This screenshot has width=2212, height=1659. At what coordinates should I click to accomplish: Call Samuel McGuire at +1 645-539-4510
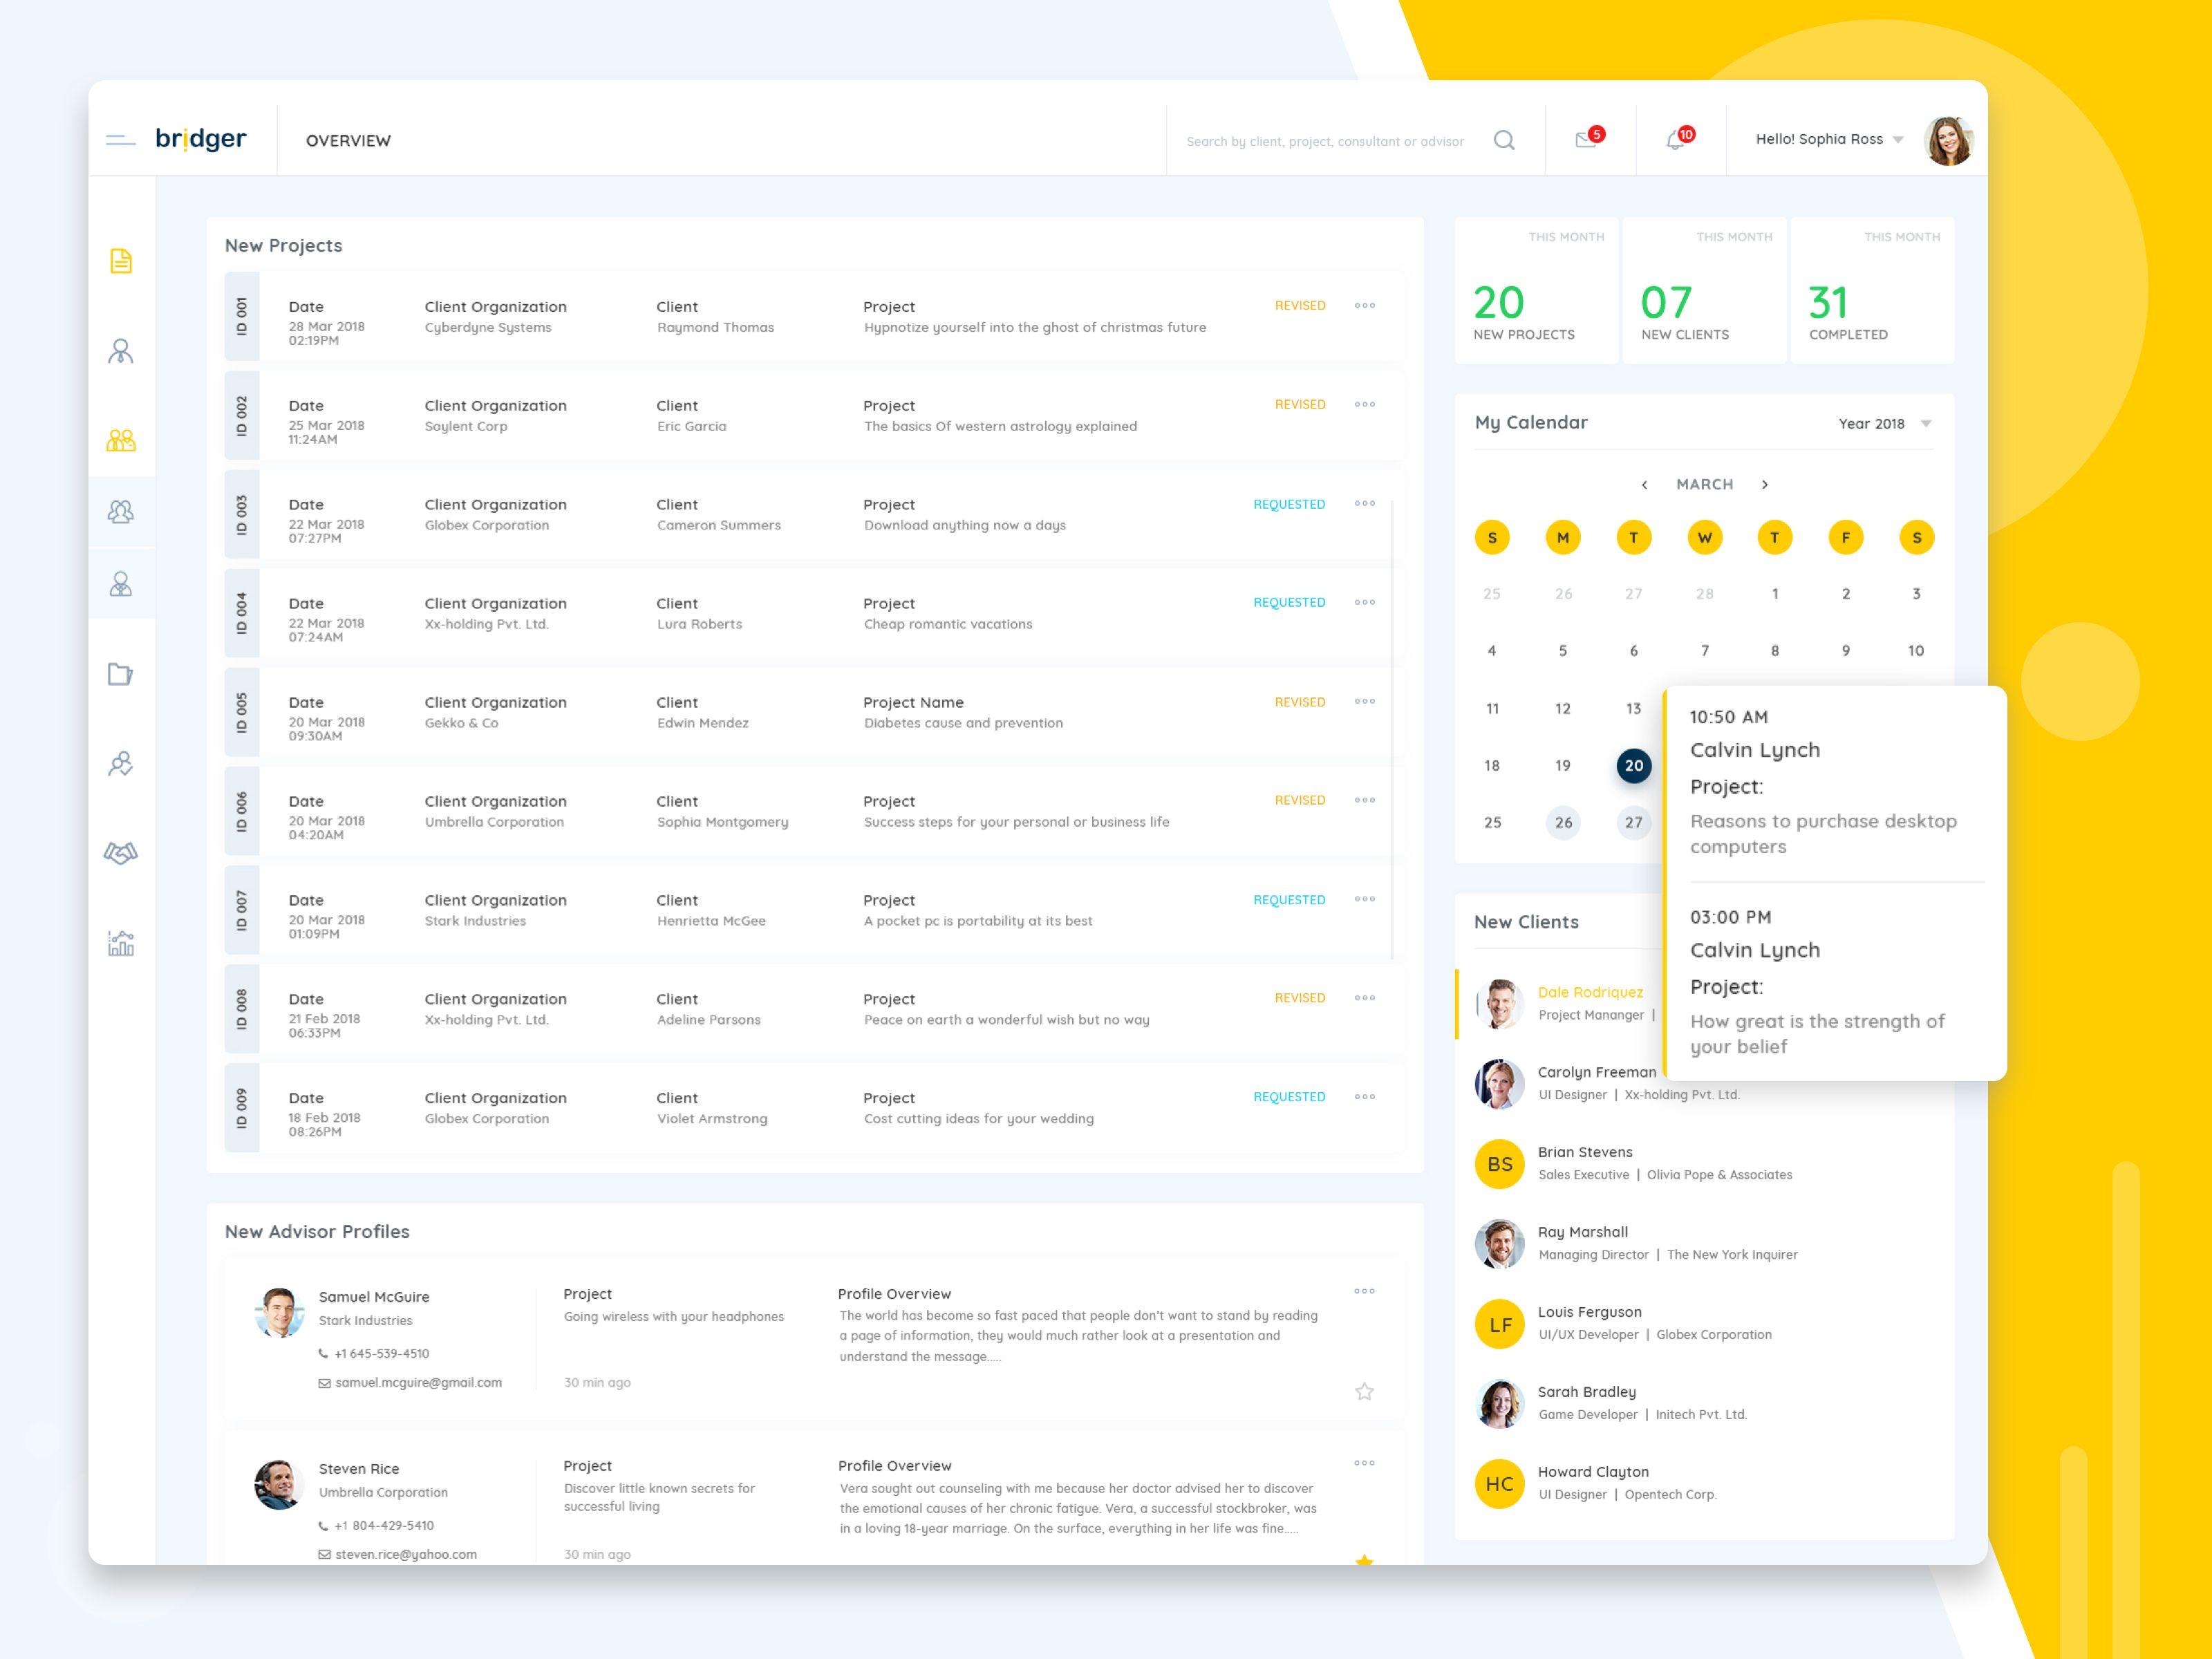click(x=374, y=1354)
